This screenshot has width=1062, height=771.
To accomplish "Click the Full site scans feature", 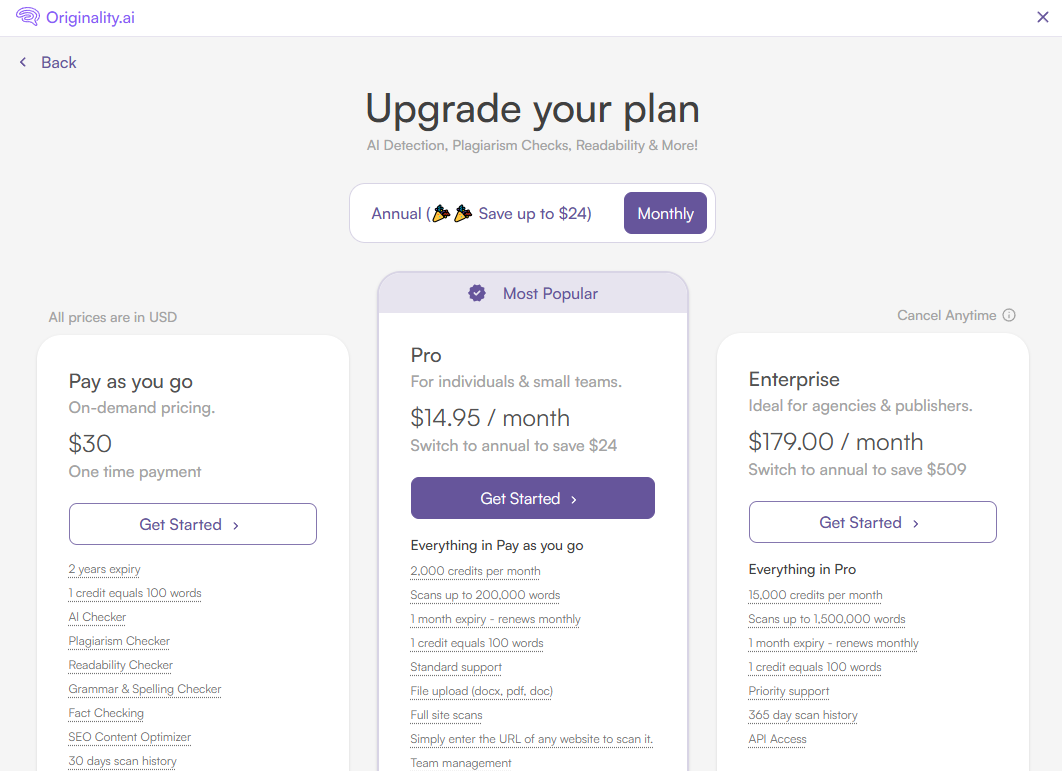I will (x=446, y=715).
